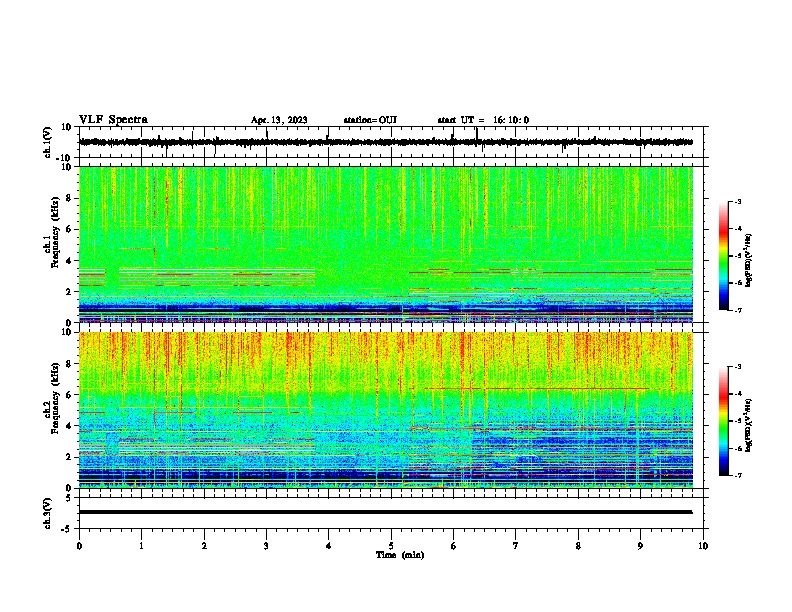Click the 'VLF Spectra' title text
Image resolution: width=792 pixels, height=612 pixels.
(113, 120)
